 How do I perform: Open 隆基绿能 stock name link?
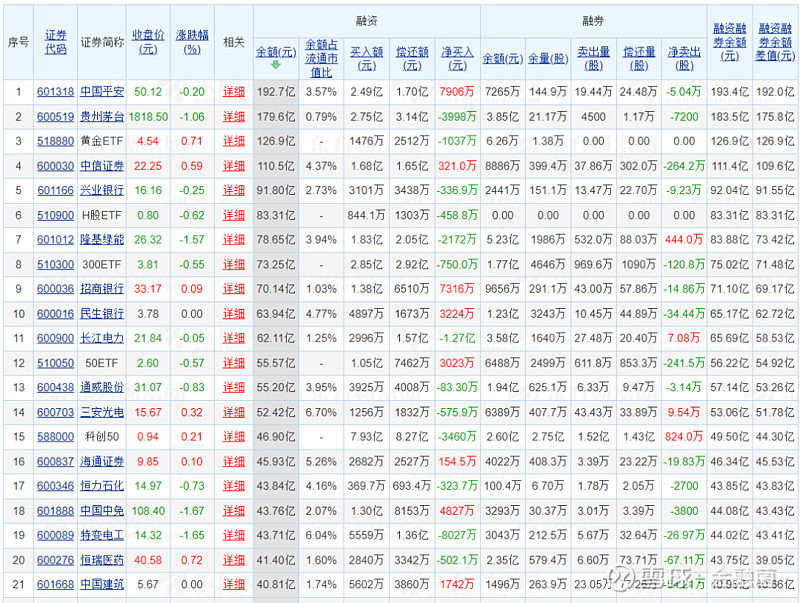(x=102, y=240)
